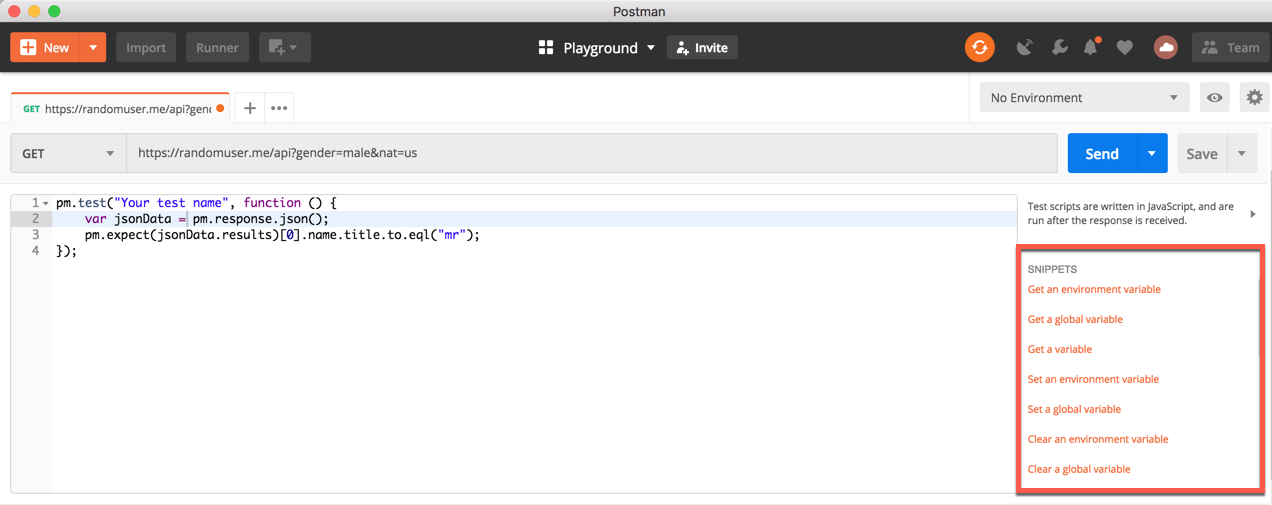Click the Invite button
Image resolution: width=1272 pixels, height=505 pixels.
pyautogui.click(x=702, y=47)
